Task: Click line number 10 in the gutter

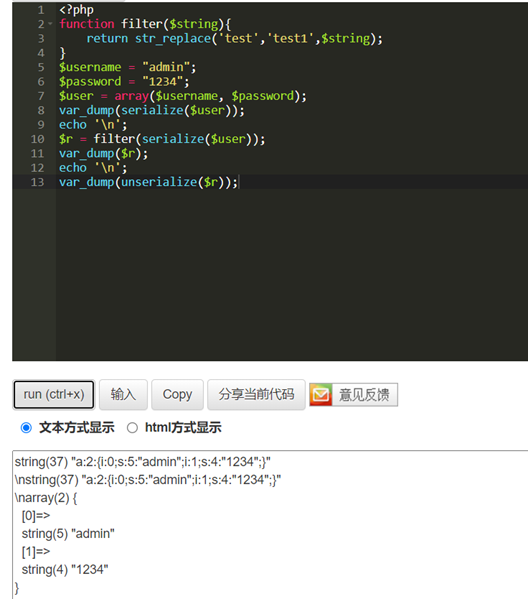Action: click(37, 139)
